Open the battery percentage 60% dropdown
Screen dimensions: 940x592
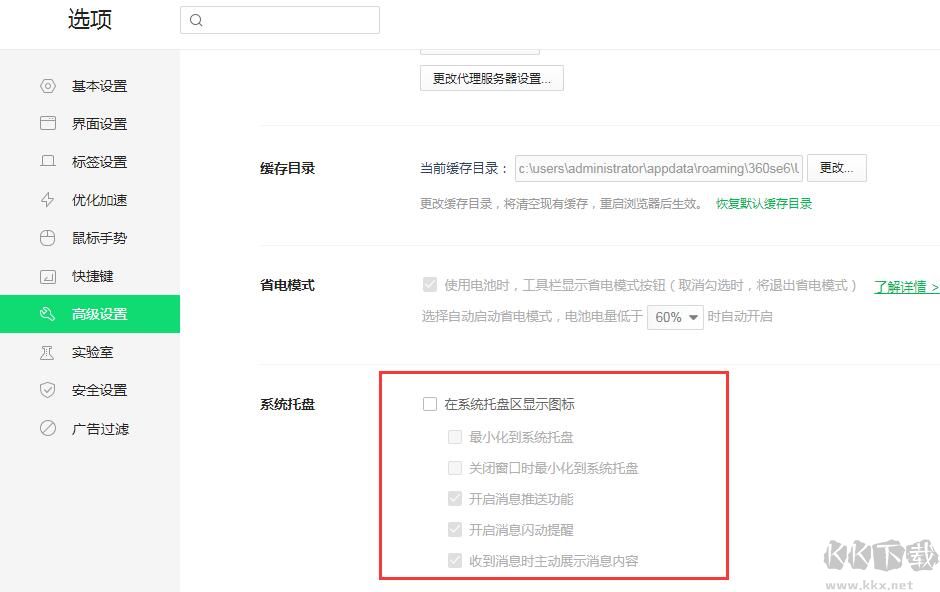pyautogui.click(x=675, y=315)
